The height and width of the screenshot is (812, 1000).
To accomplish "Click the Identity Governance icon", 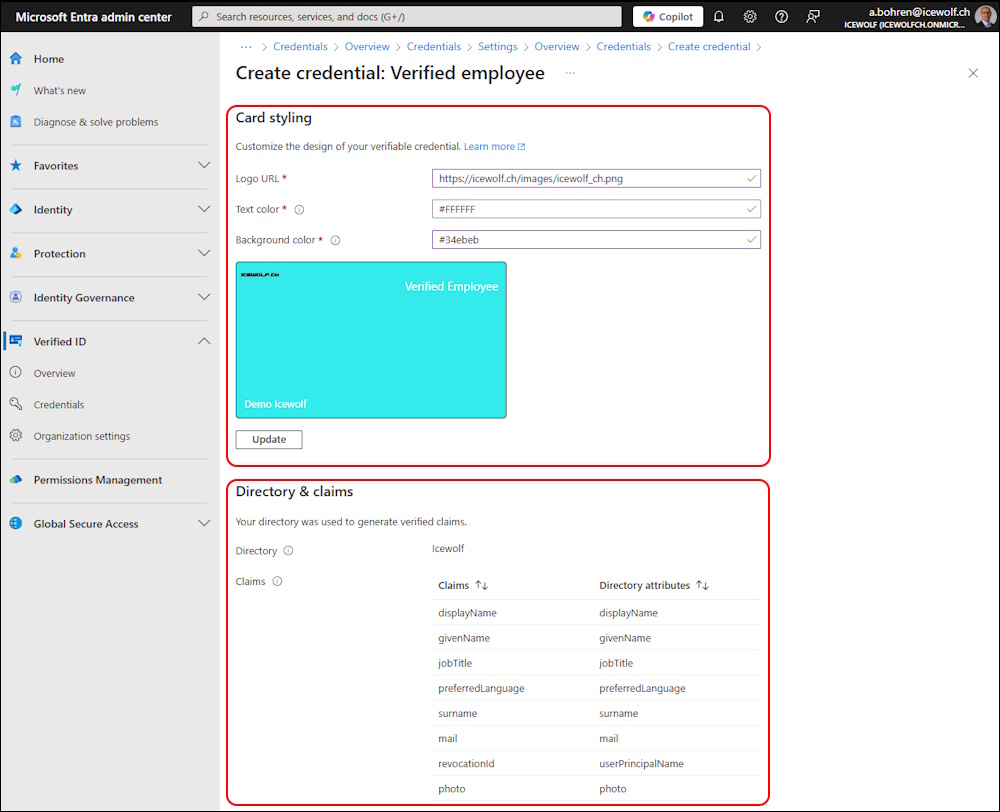I will click(16, 297).
